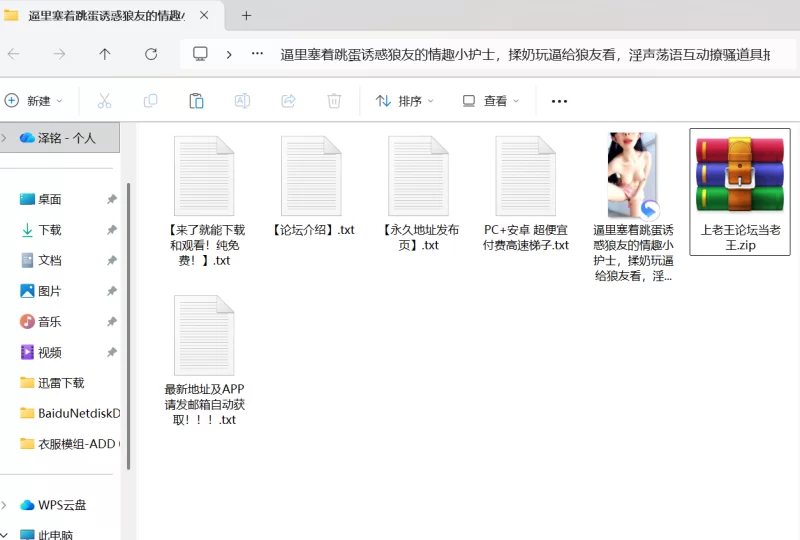Viewport: 800px width, 540px height.
Task: Click the Copy icon in toolbar
Action: tap(150, 101)
